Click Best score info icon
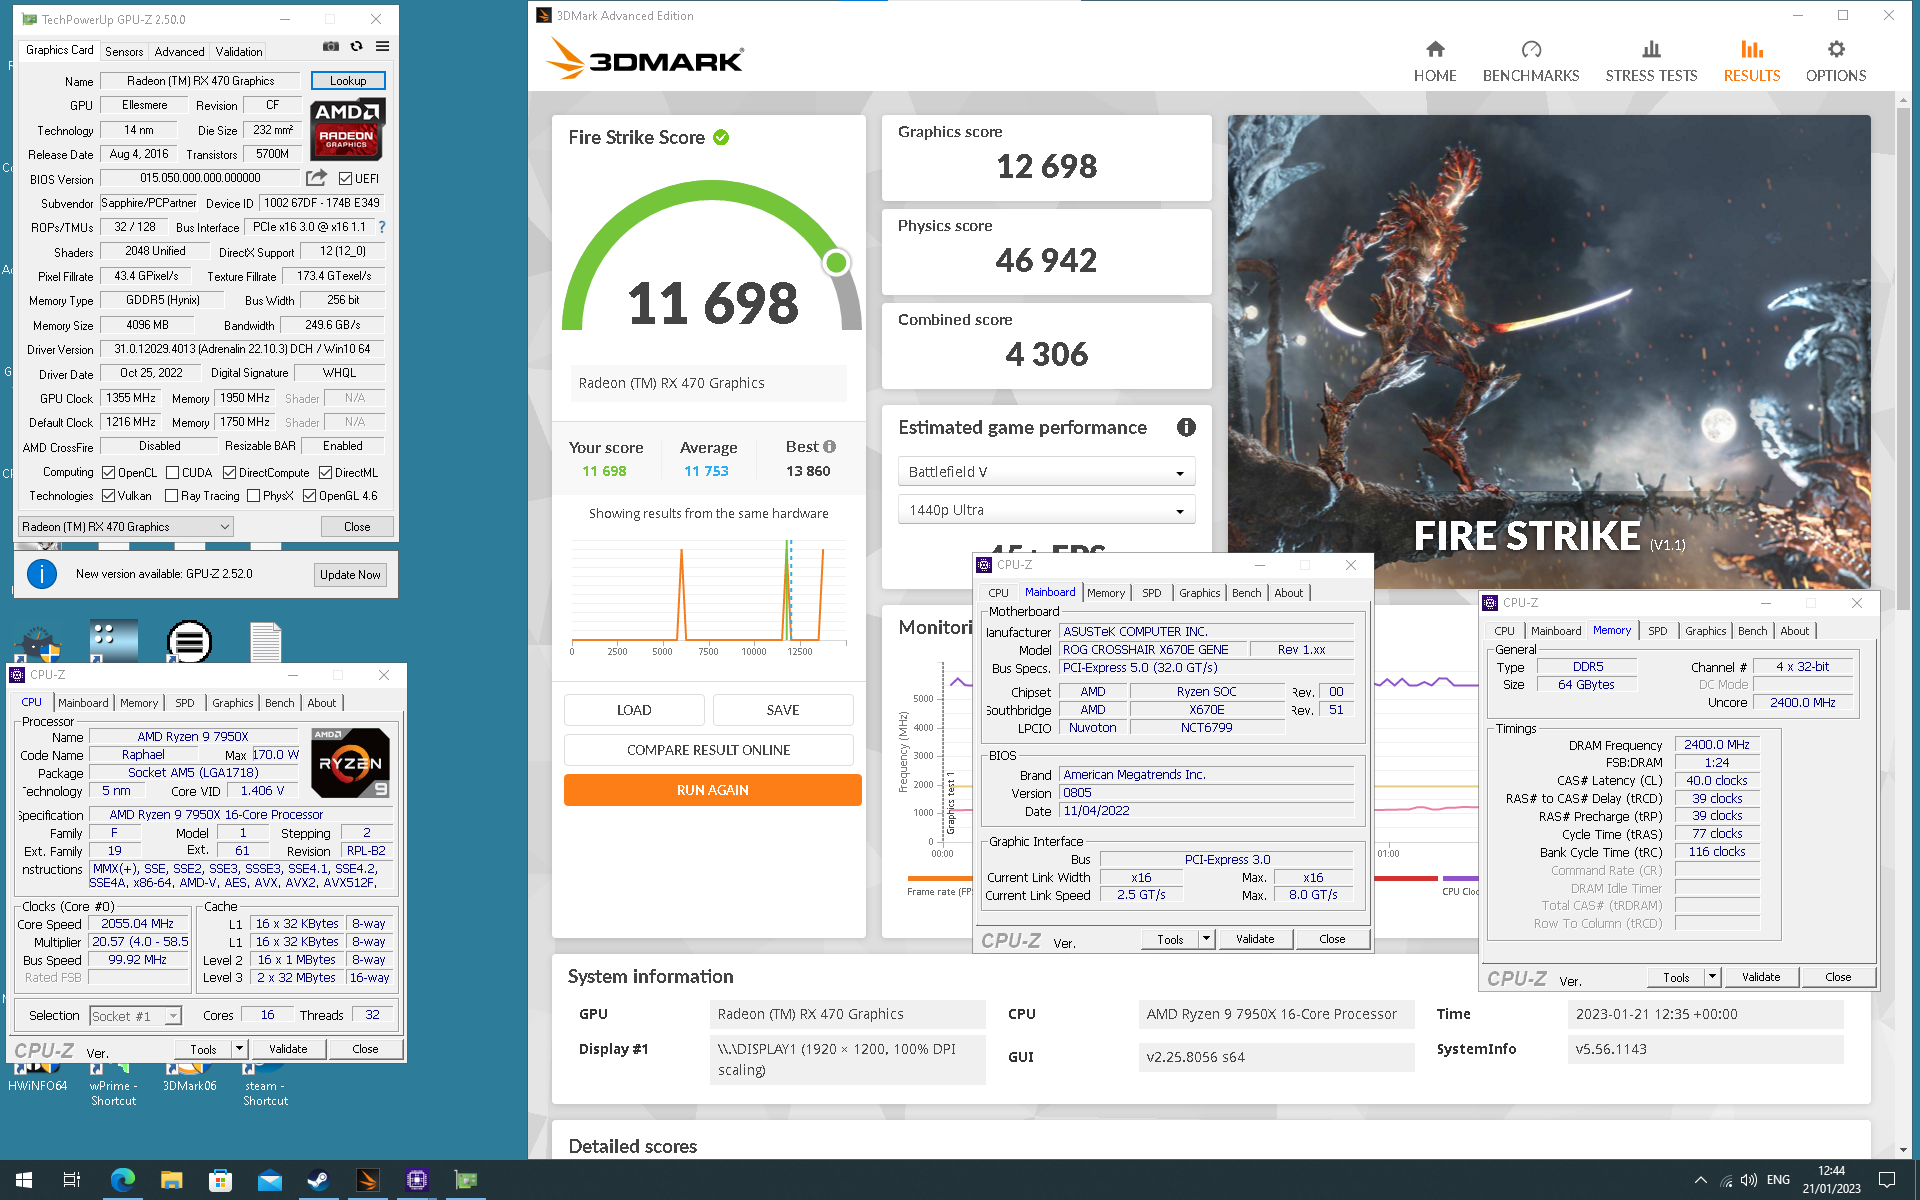Viewport: 1920px width, 1200px height. point(830,447)
